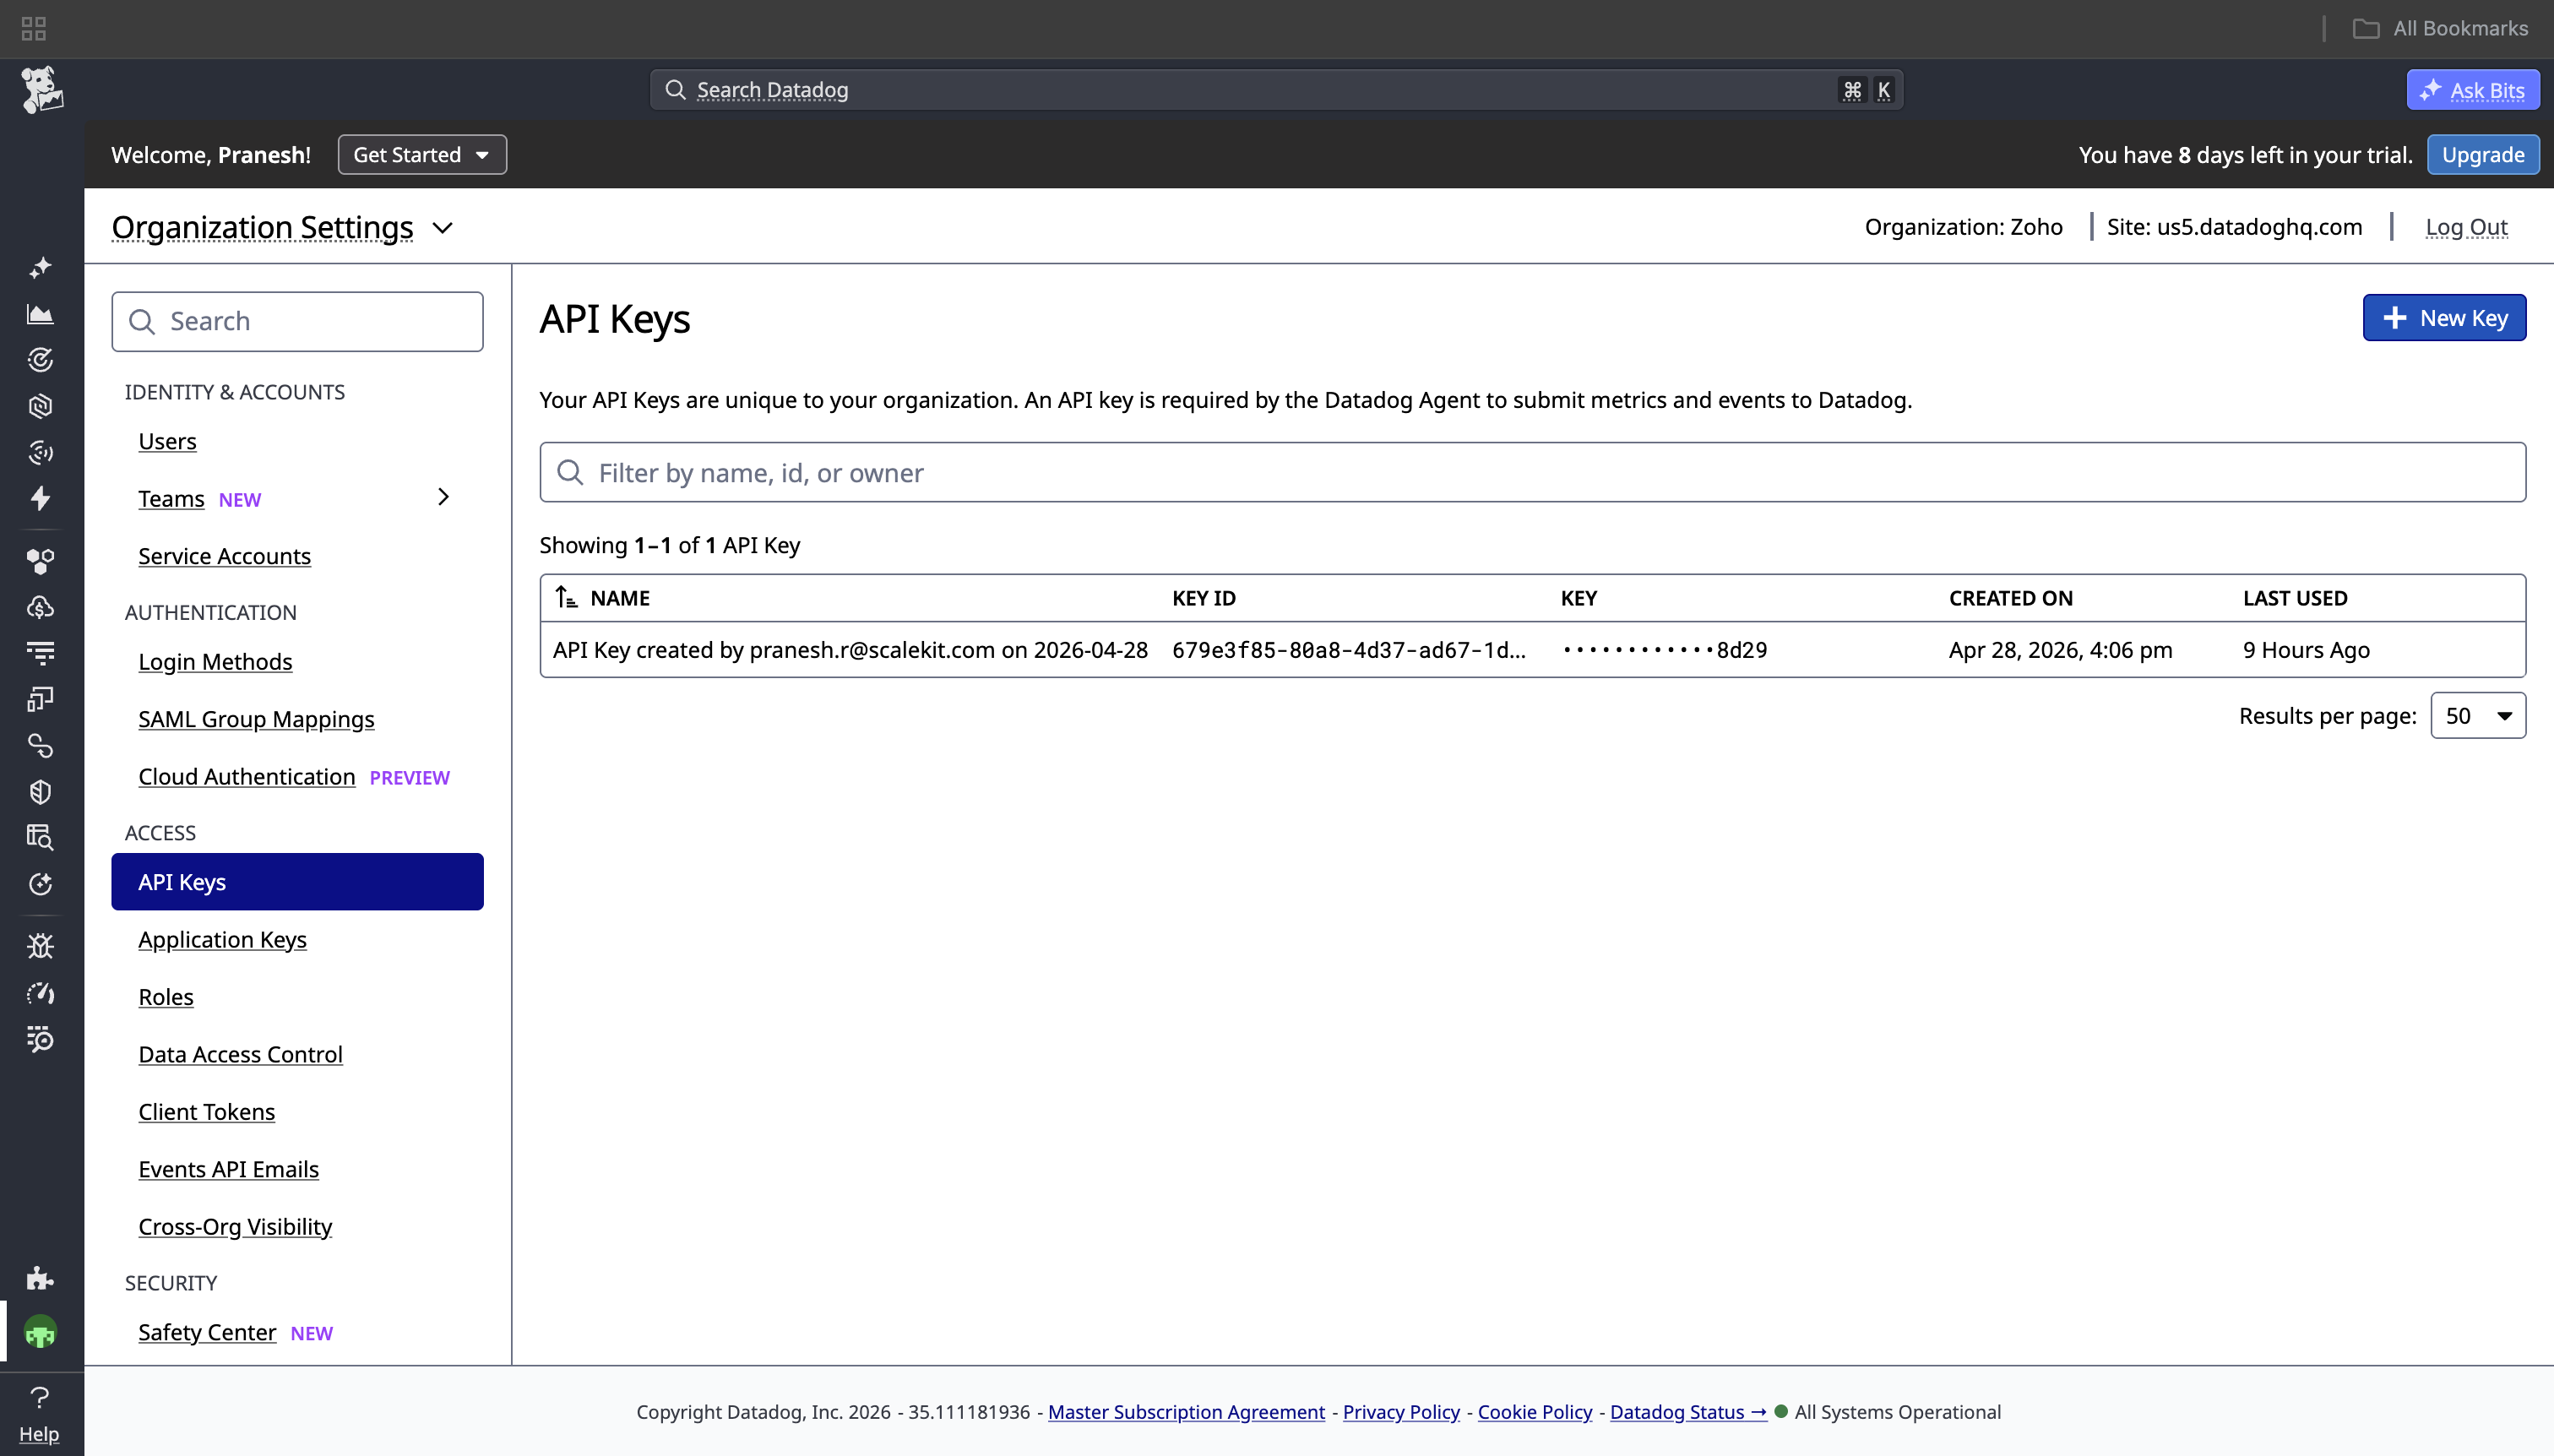Image resolution: width=2554 pixels, height=1456 pixels.
Task: Focus the Search Datadog bar
Action: 1276,90
